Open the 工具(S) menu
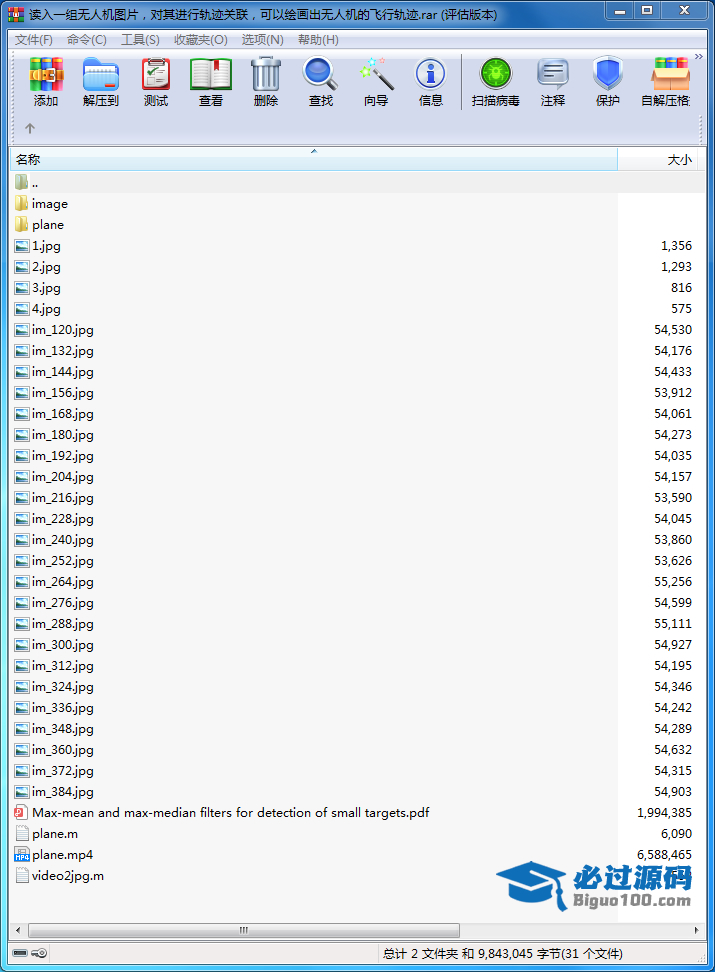715x972 pixels. [140, 40]
